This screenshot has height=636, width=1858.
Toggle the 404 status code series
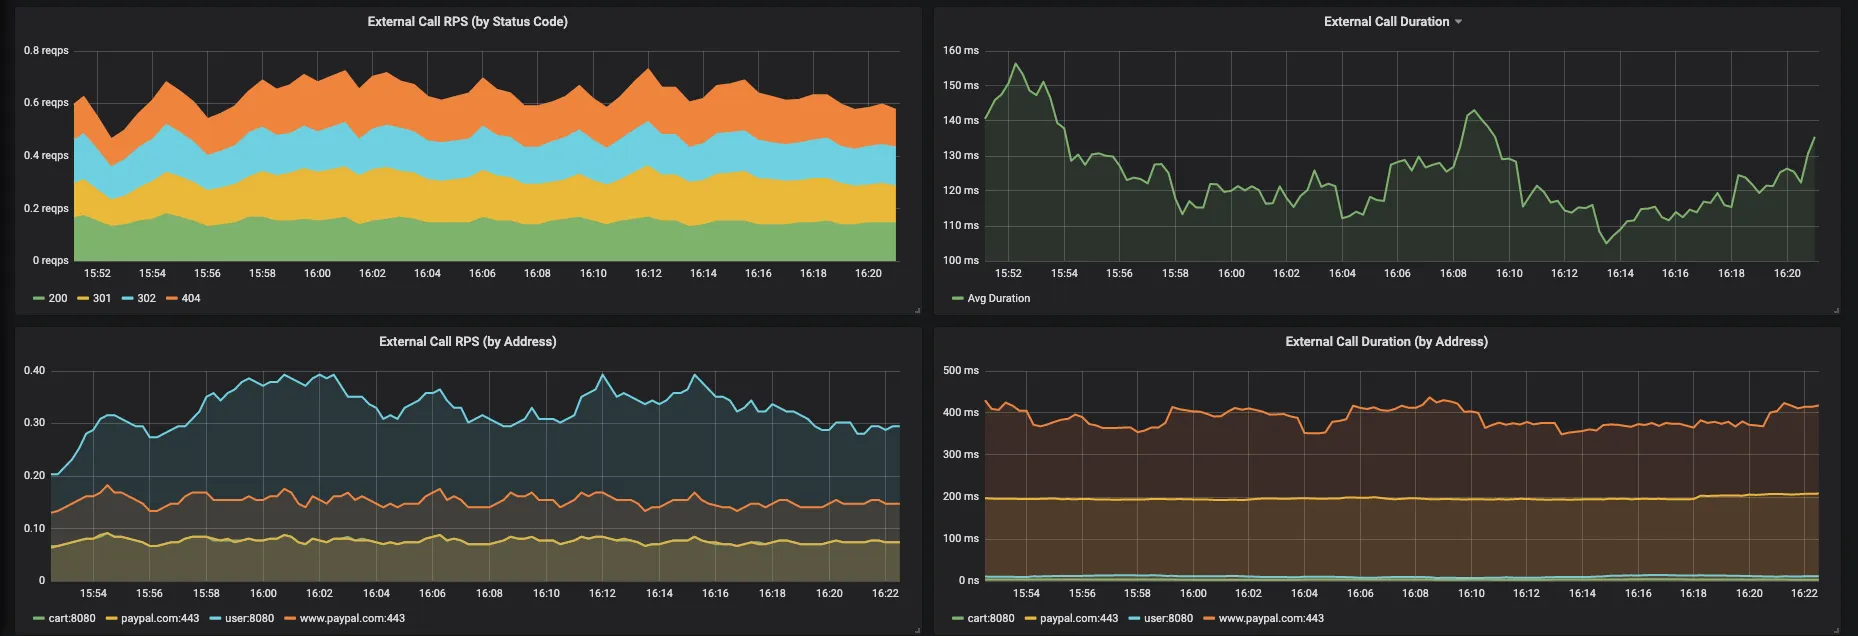[x=191, y=298]
